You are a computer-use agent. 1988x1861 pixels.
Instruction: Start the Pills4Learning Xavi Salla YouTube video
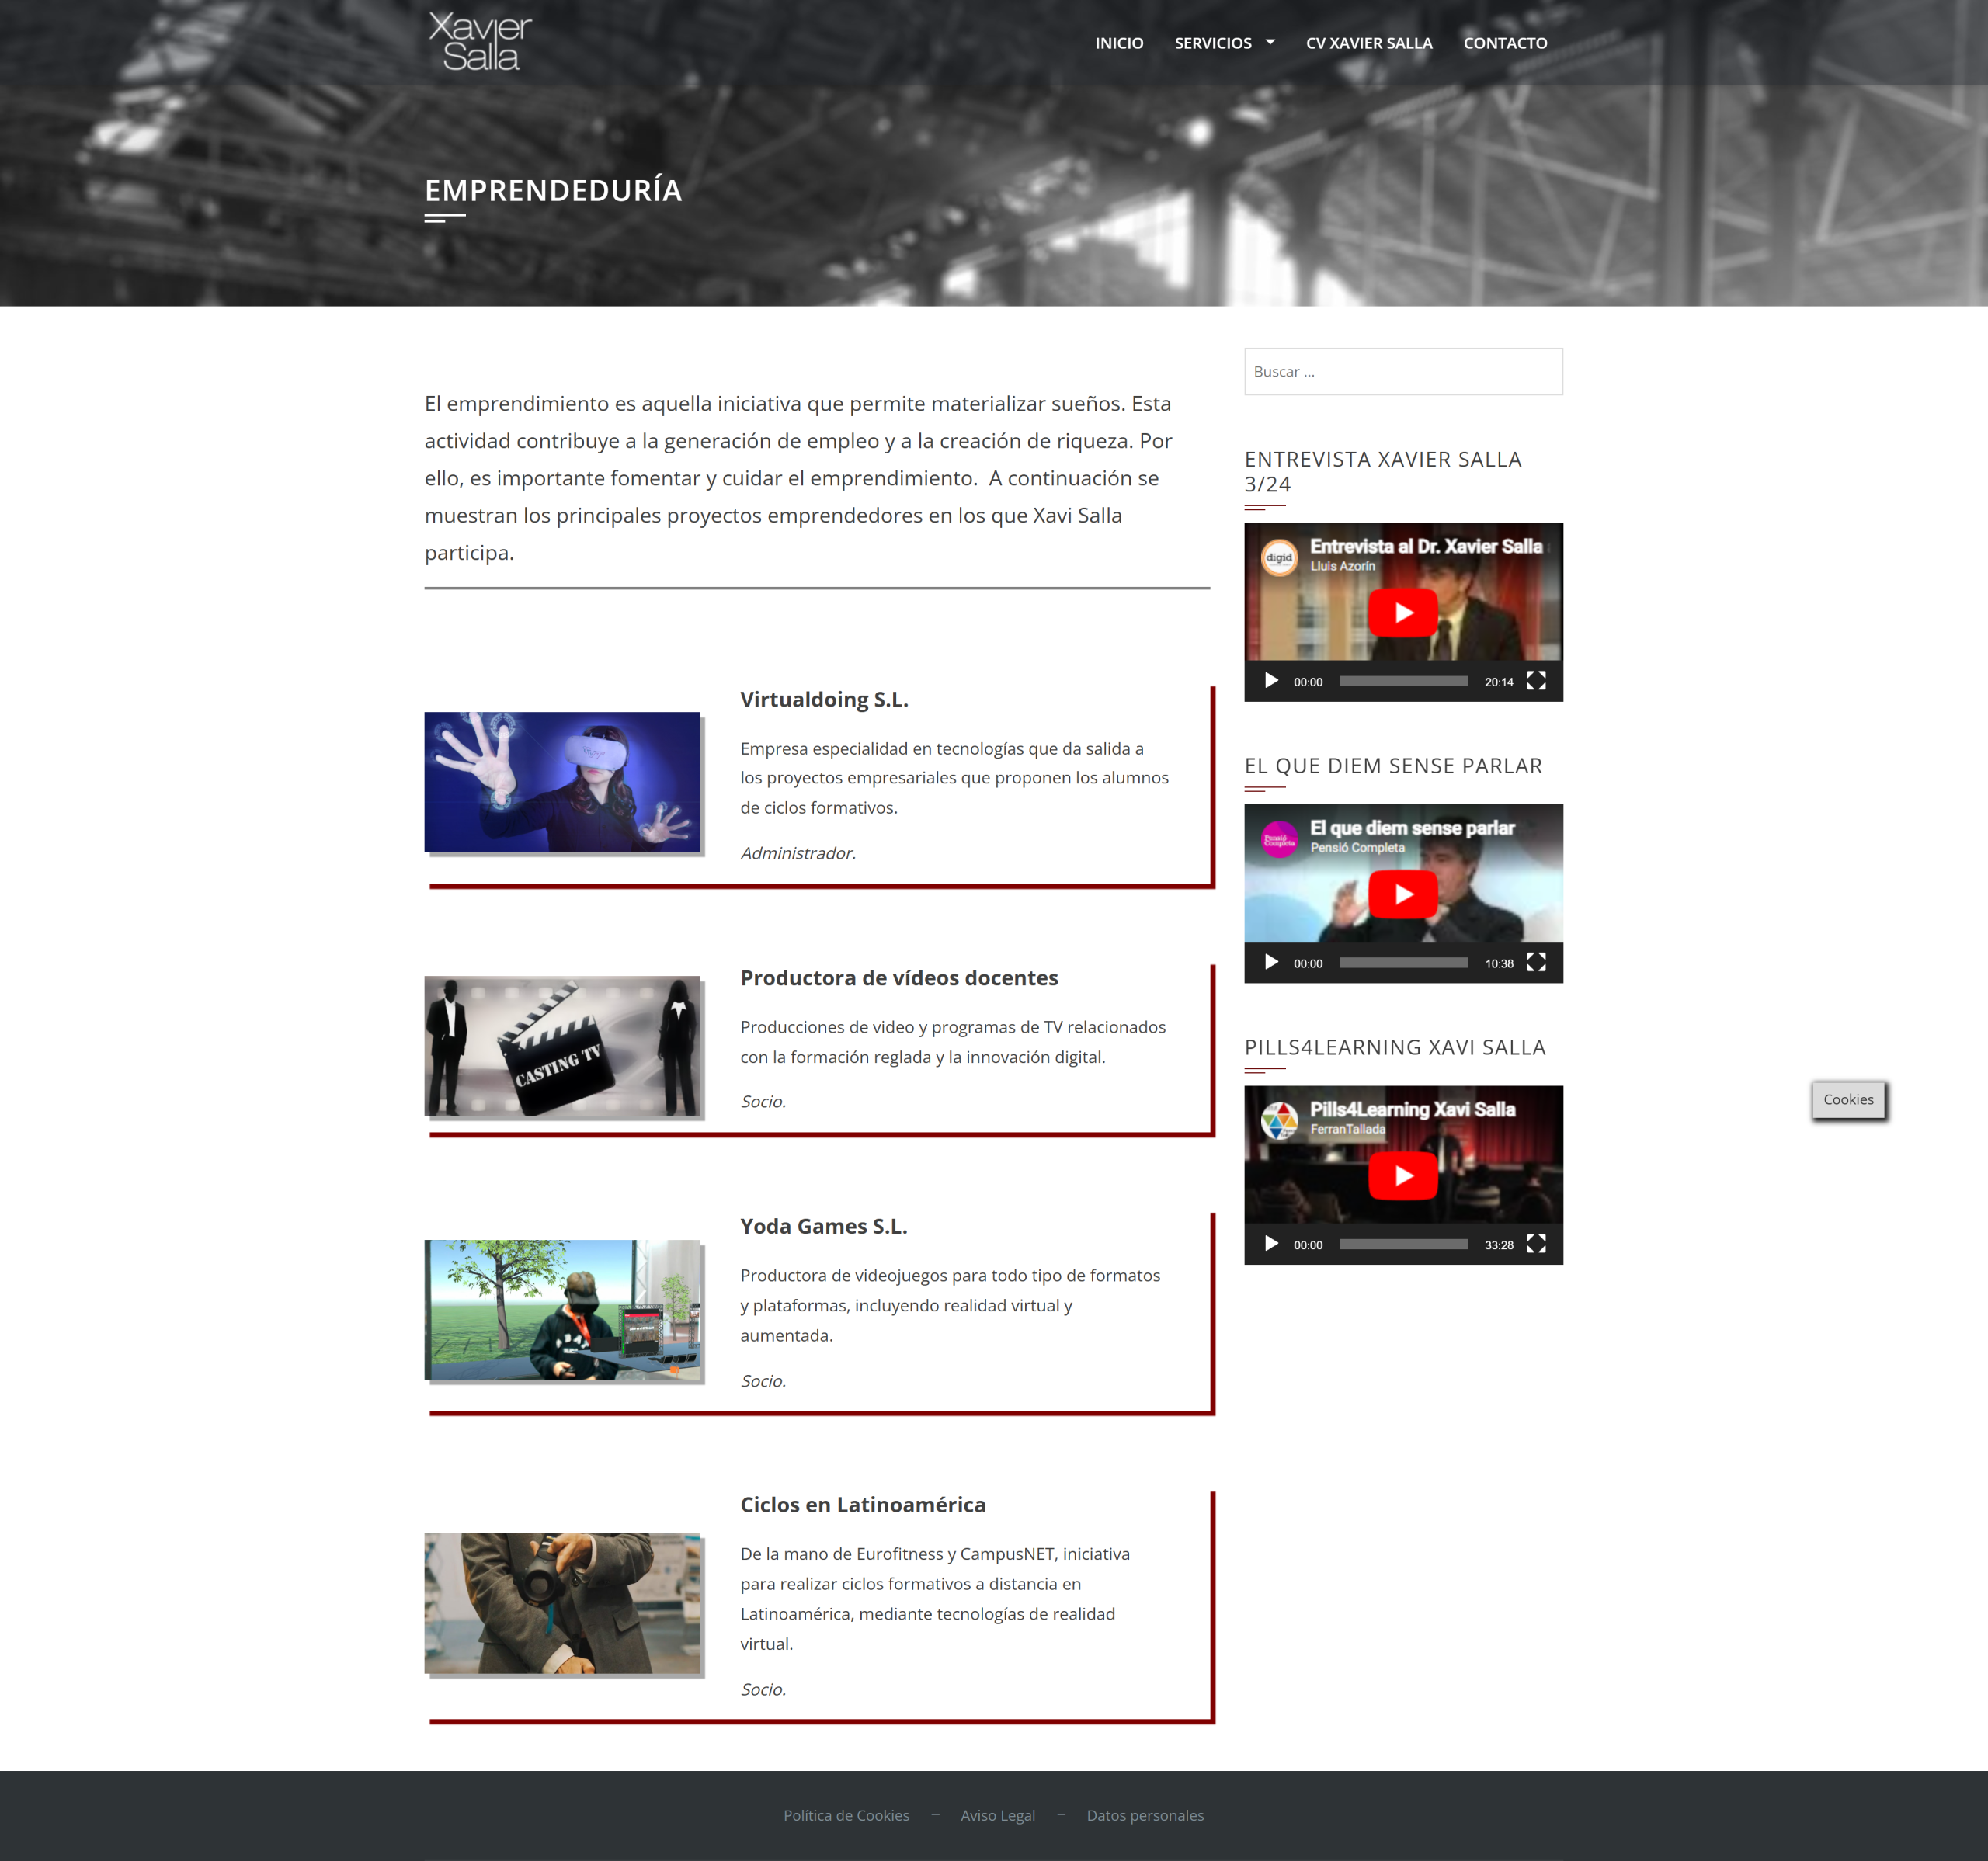click(1403, 1176)
